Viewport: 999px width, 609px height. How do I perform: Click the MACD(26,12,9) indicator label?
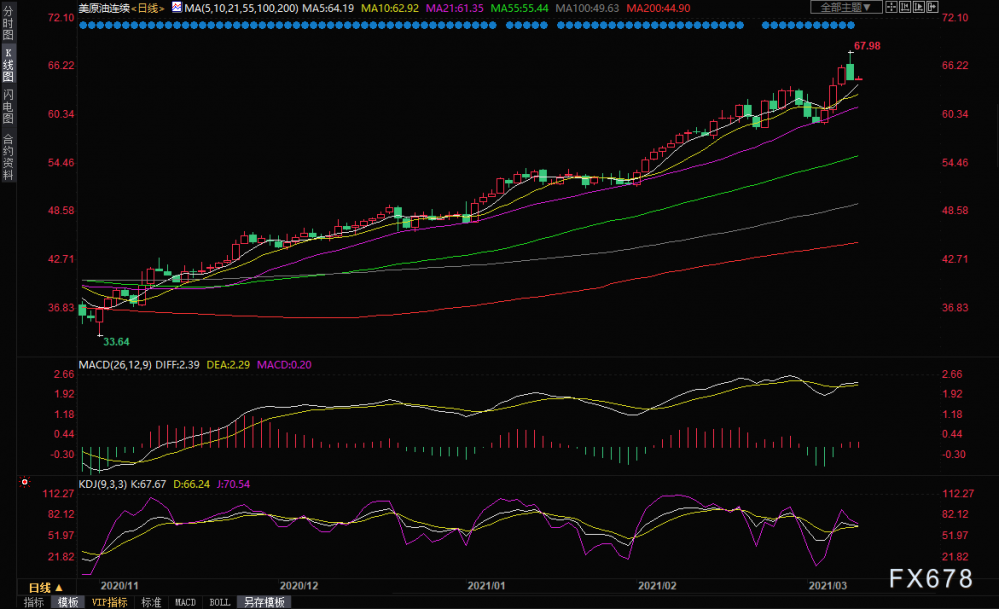115,365
